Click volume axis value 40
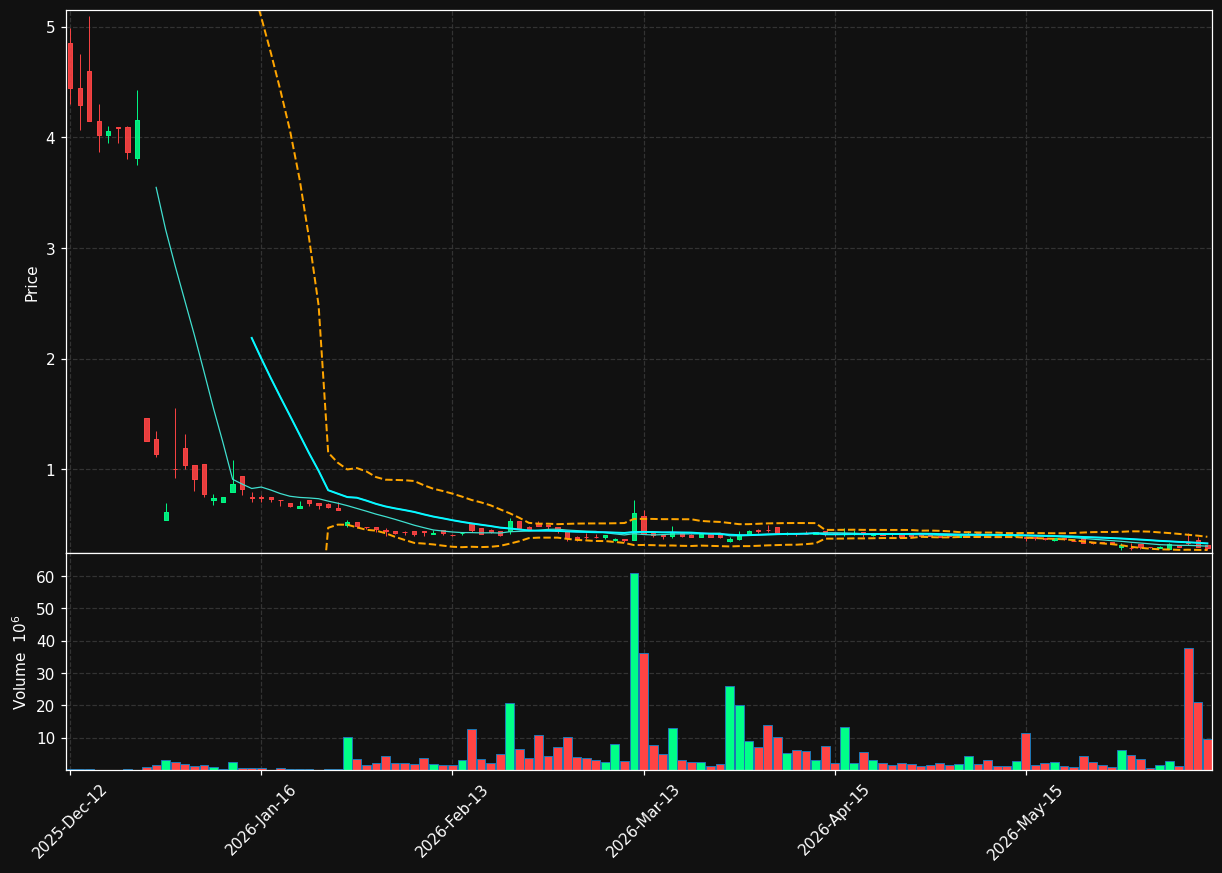 46,641
